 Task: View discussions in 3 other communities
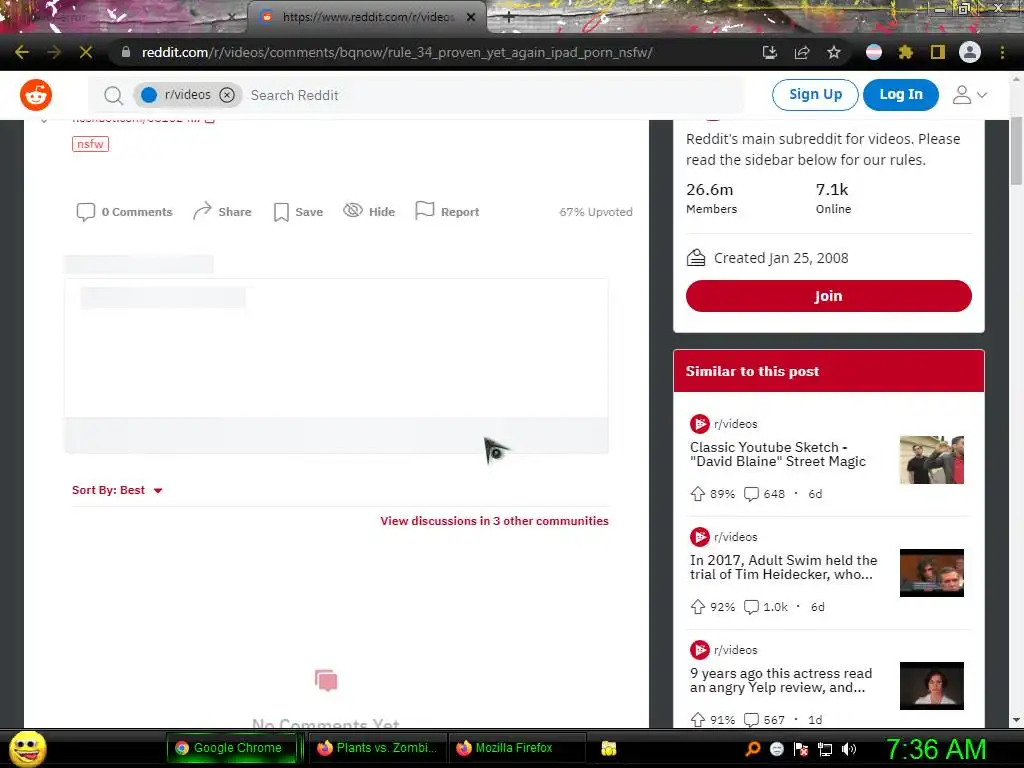pos(494,520)
